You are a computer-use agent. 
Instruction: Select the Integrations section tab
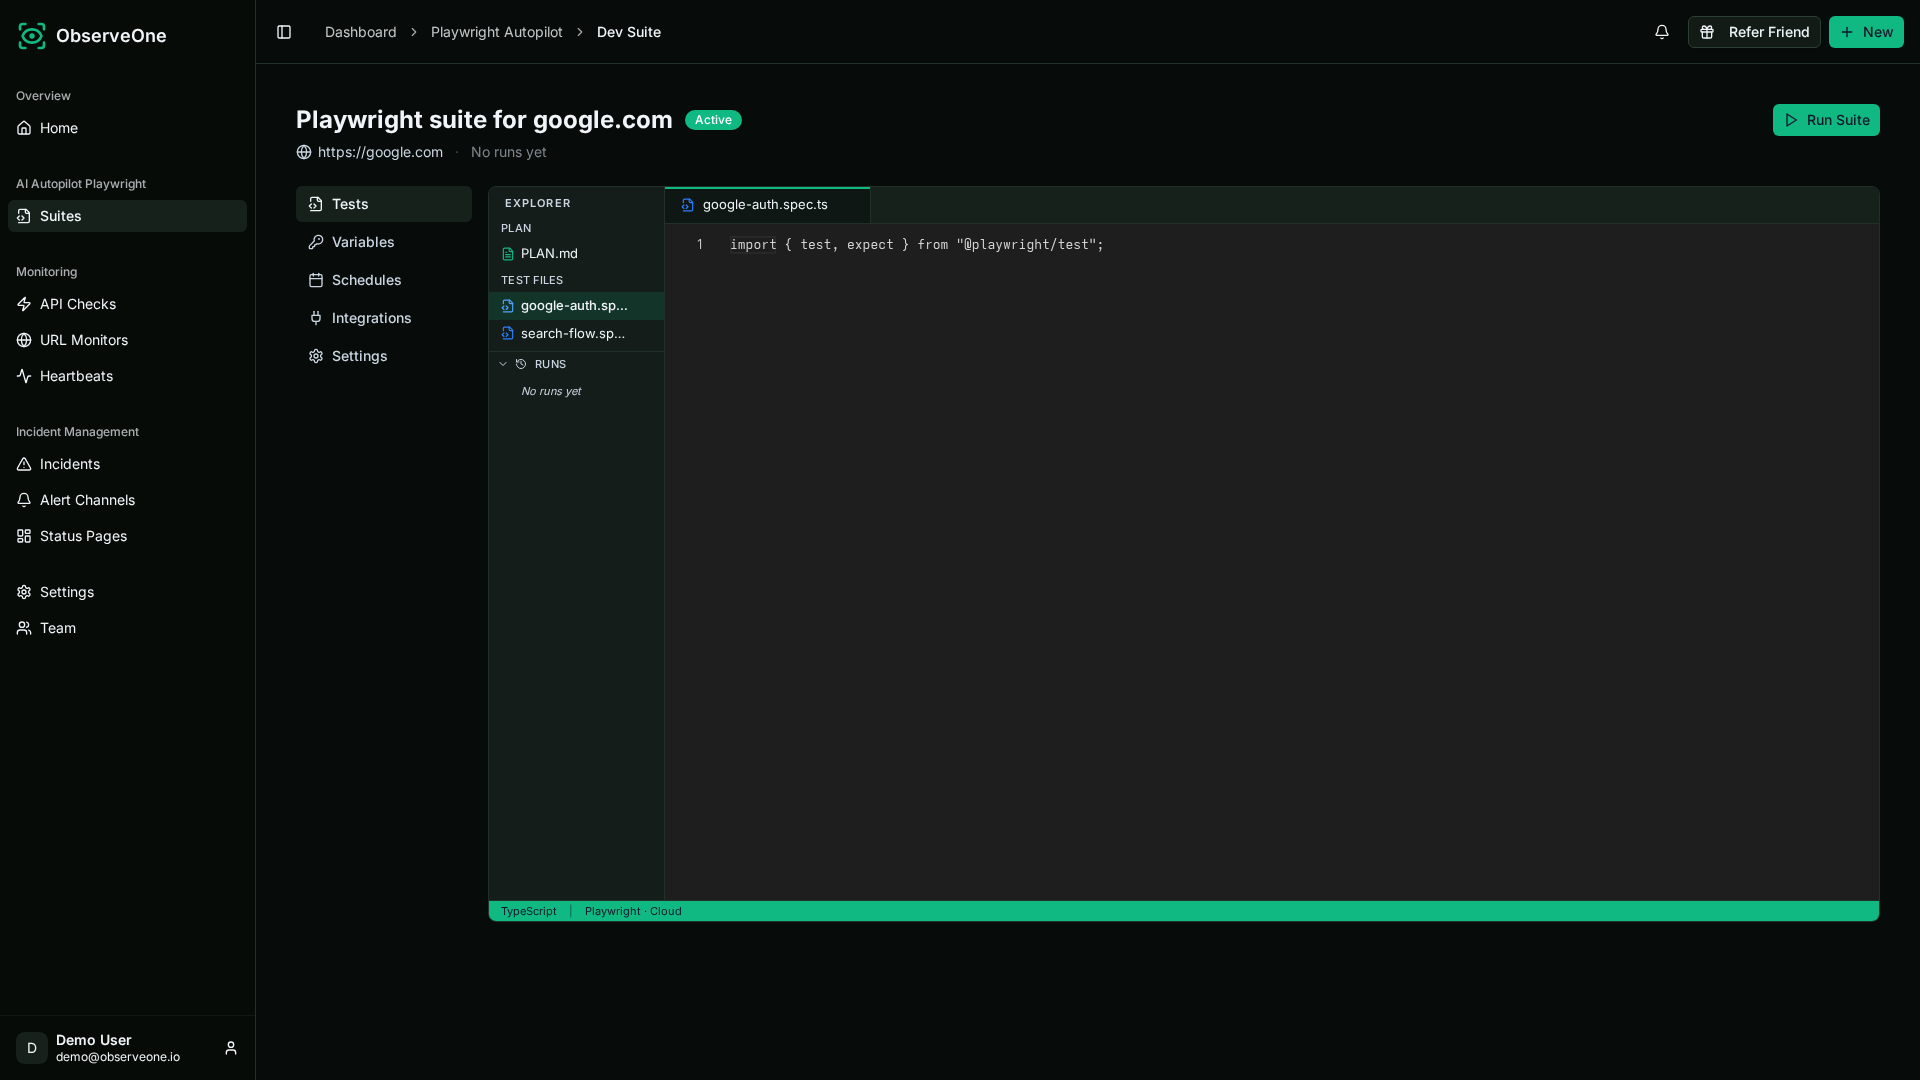(x=384, y=318)
